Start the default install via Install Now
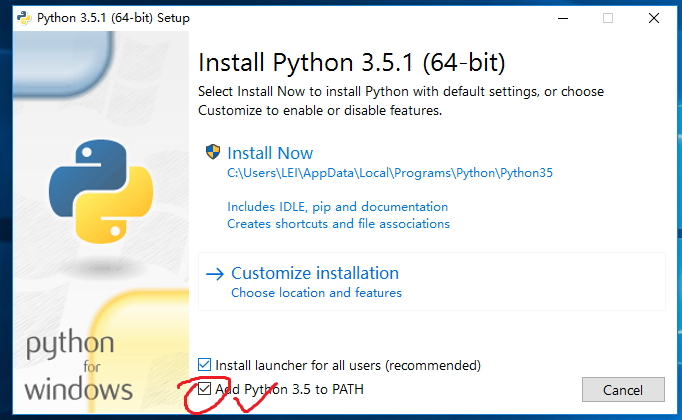The image size is (682, 420). pyautogui.click(x=270, y=153)
